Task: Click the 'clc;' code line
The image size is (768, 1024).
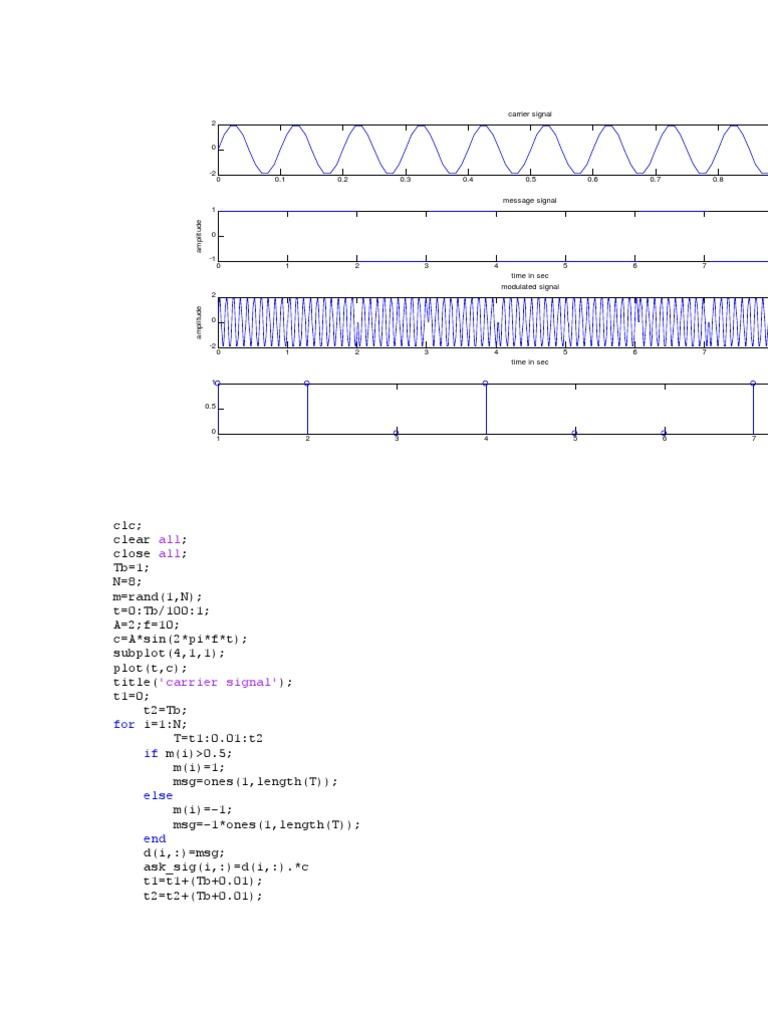Action: 128,525
